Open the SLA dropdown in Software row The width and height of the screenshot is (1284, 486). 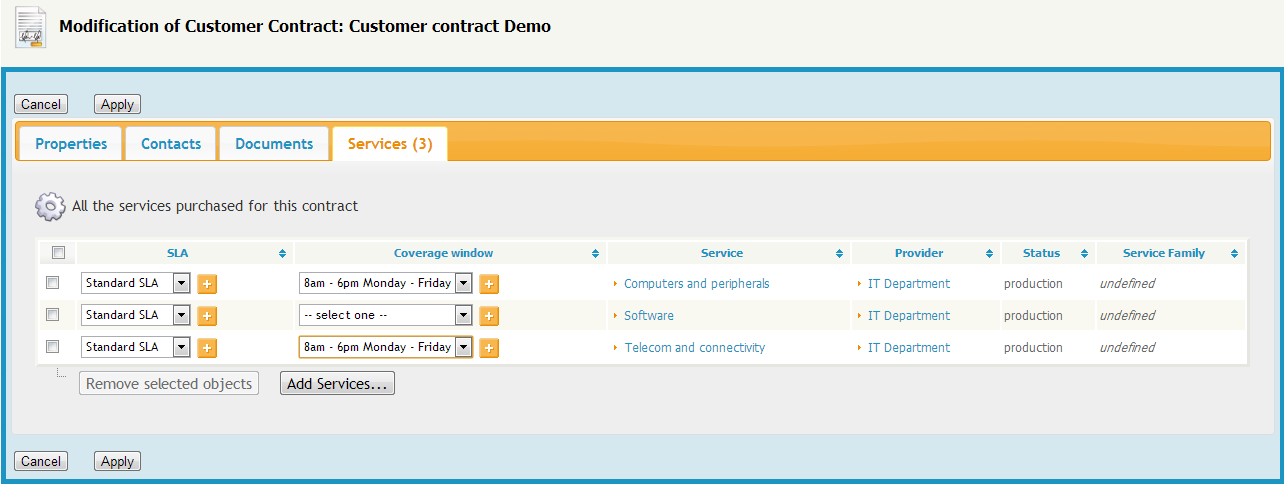181,316
